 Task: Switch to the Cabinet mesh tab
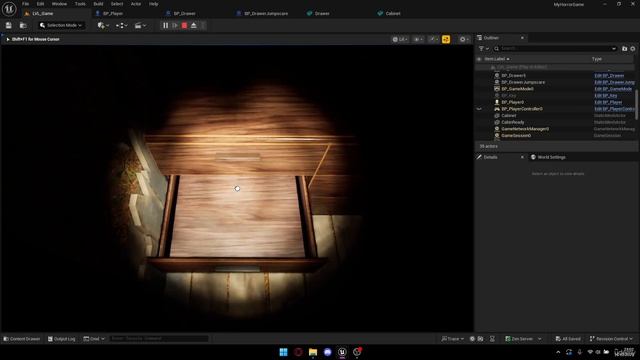pos(389,13)
